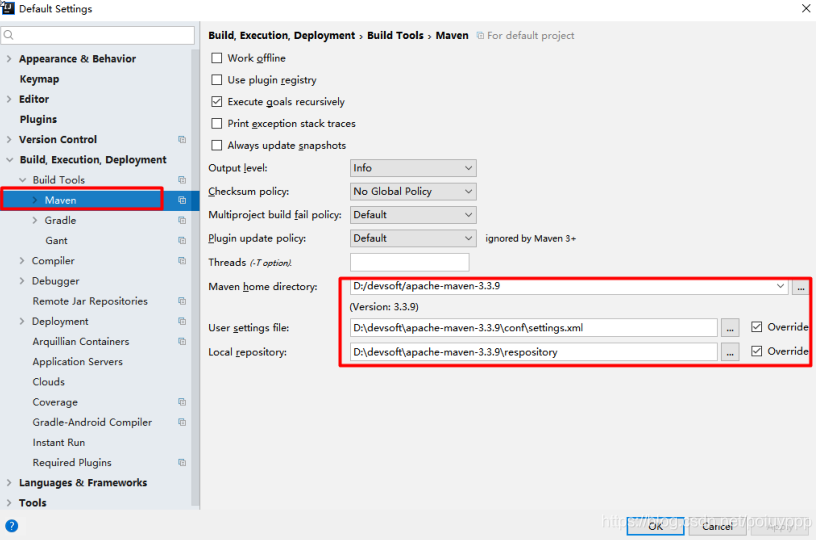The image size is (822, 540).
Task: Enable Work offline checkbox
Action: tap(217, 58)
